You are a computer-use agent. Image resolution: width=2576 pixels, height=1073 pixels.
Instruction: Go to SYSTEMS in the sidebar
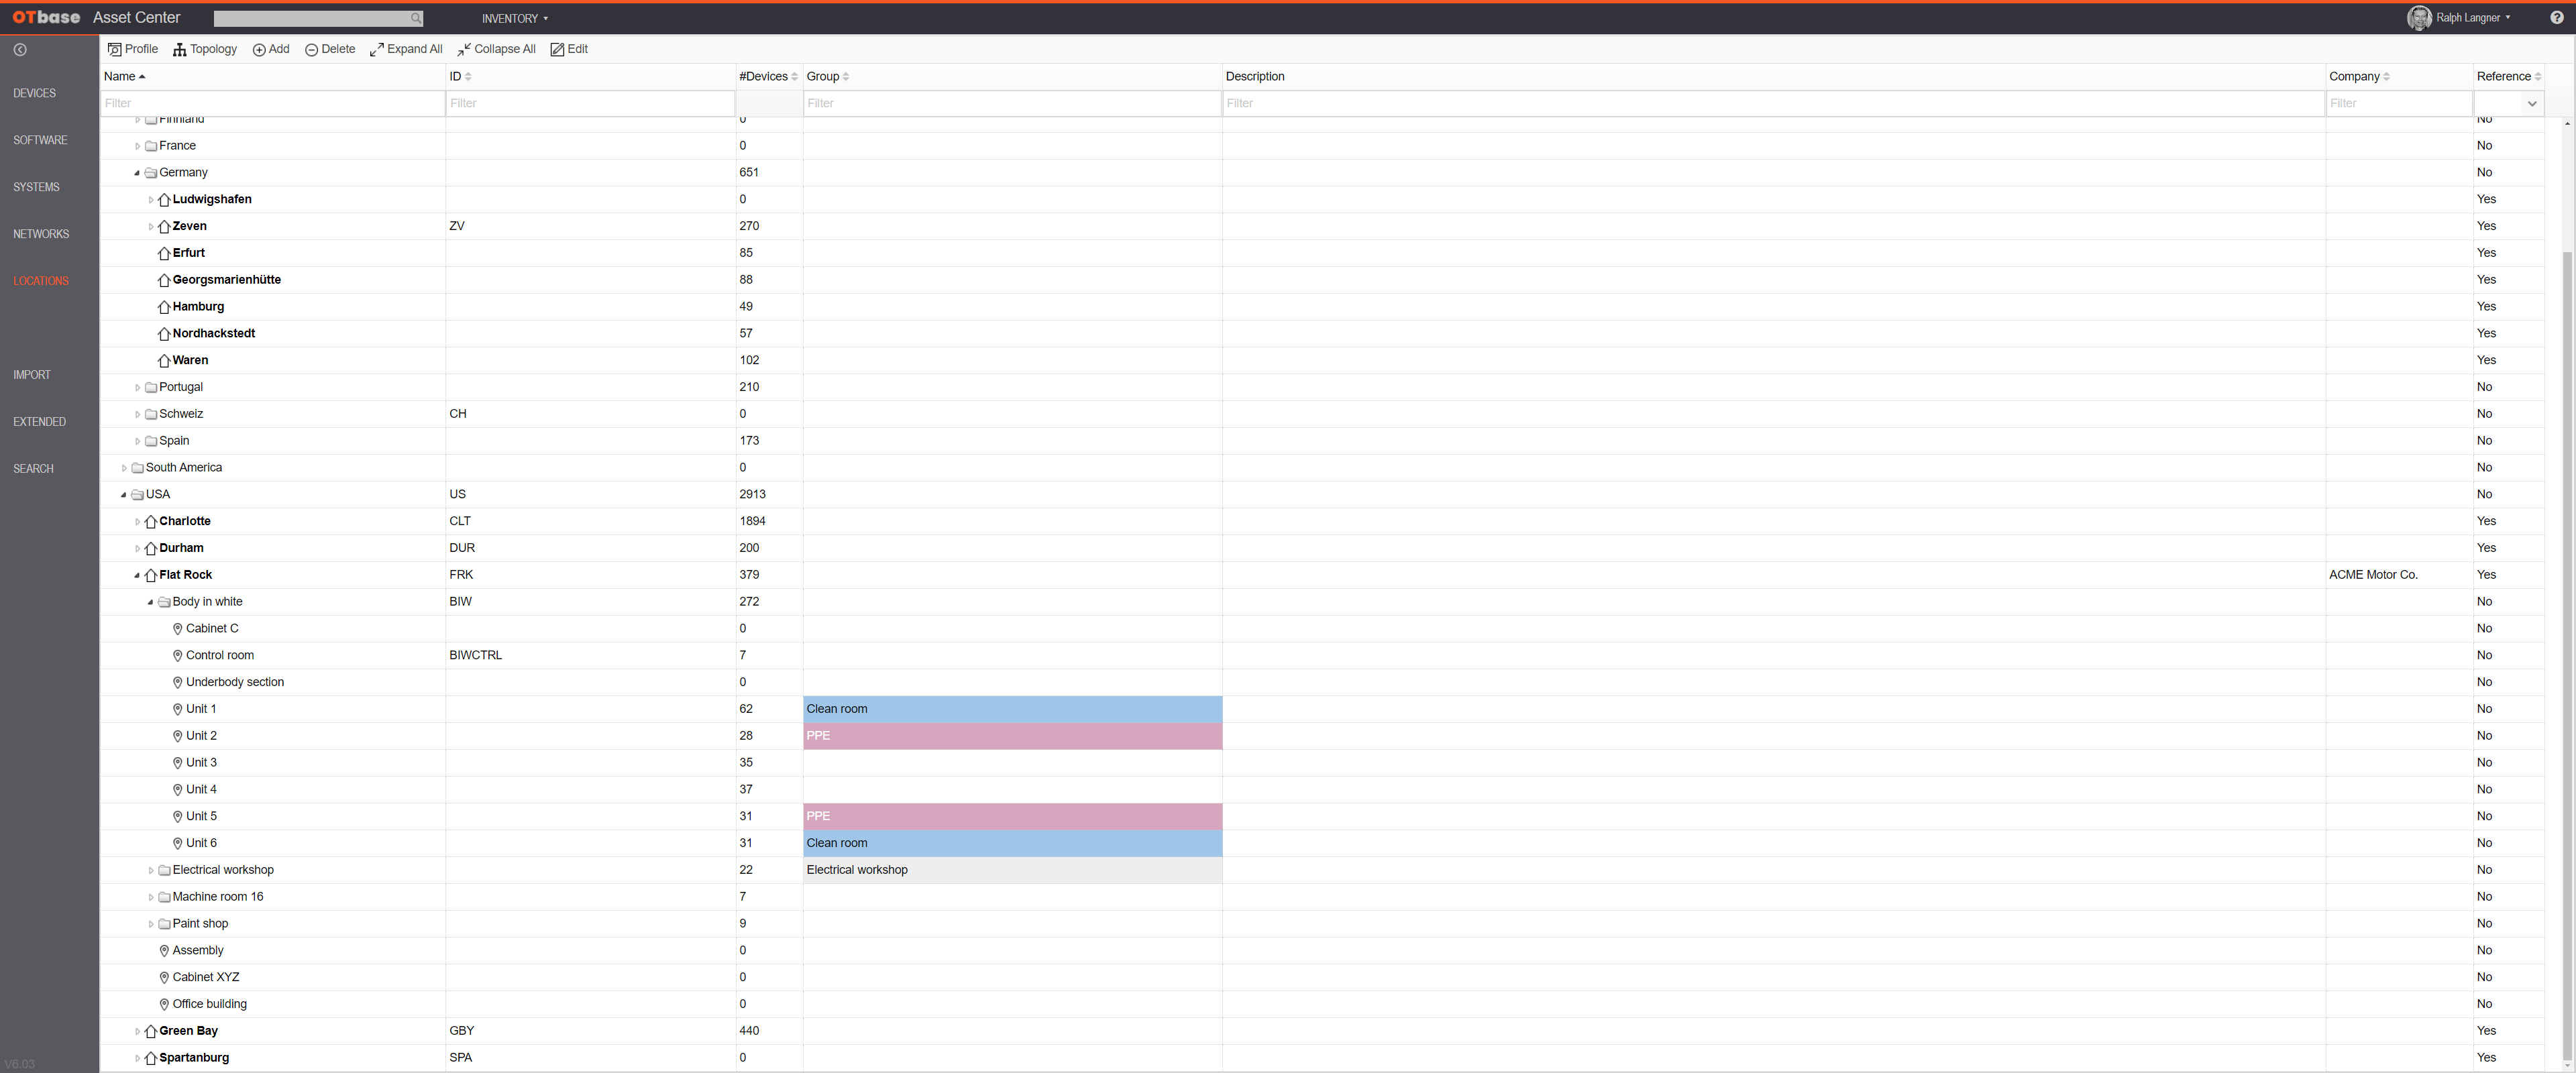coord(36,187)
